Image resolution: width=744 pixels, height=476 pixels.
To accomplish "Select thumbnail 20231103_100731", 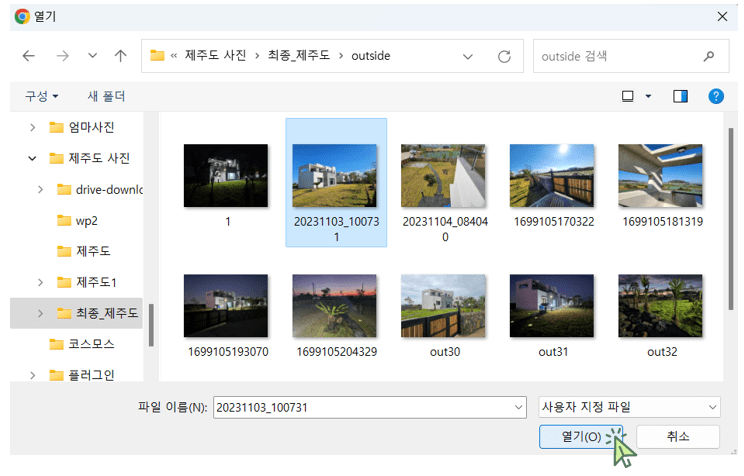I will coord(336,182).
